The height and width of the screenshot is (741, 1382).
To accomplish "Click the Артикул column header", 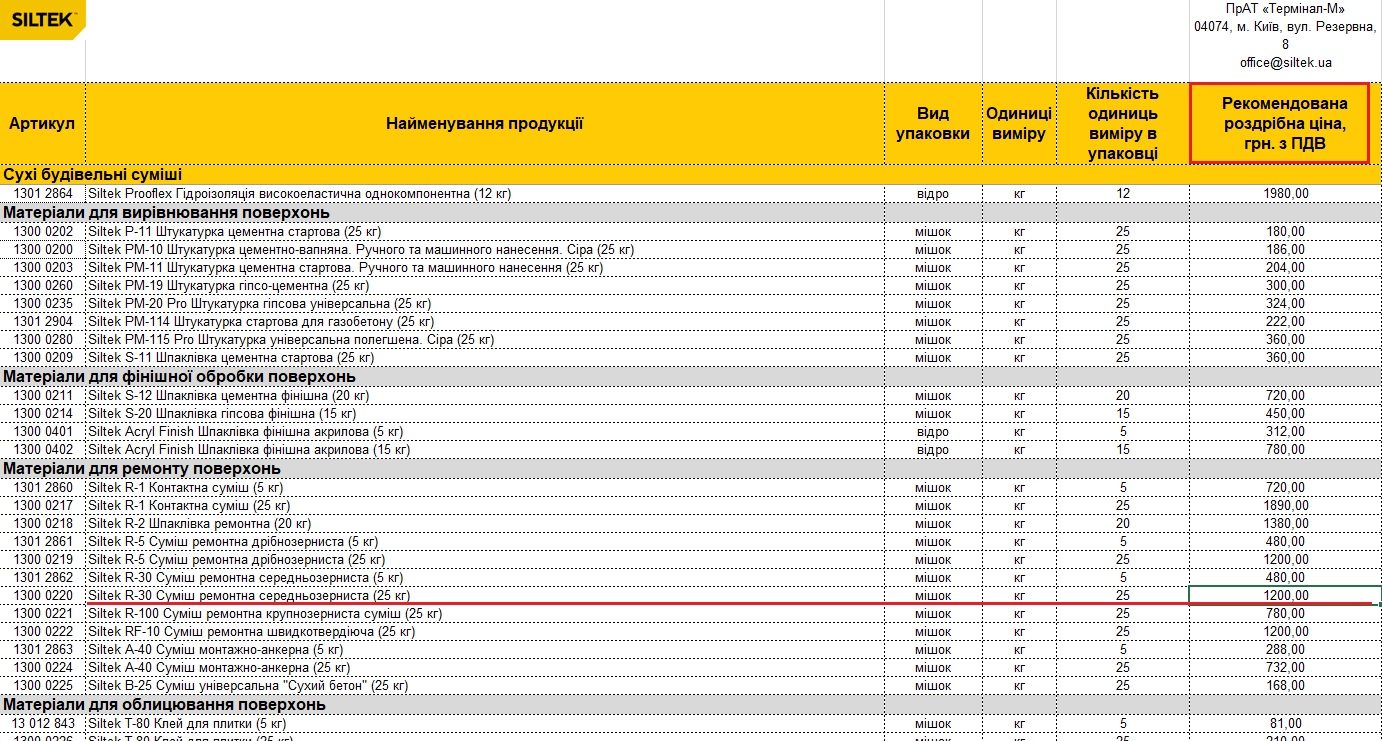I will click(43, 124).
